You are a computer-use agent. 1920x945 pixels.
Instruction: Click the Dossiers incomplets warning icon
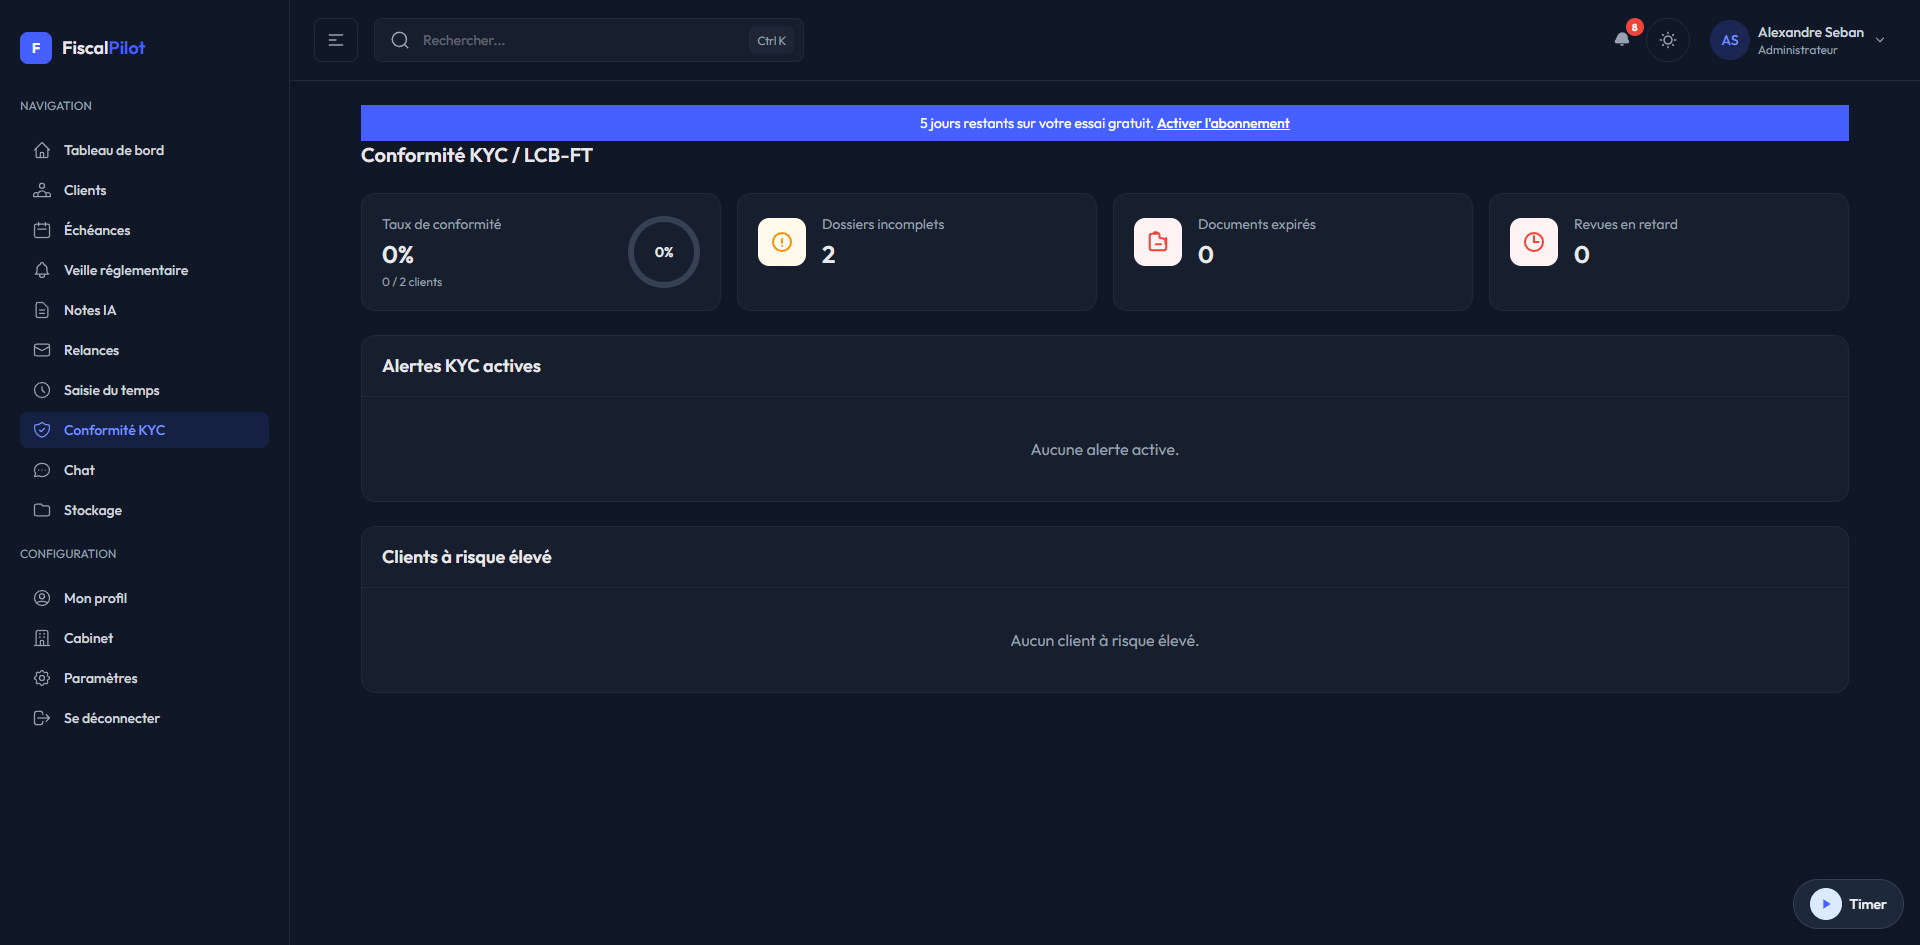(782, 242)
